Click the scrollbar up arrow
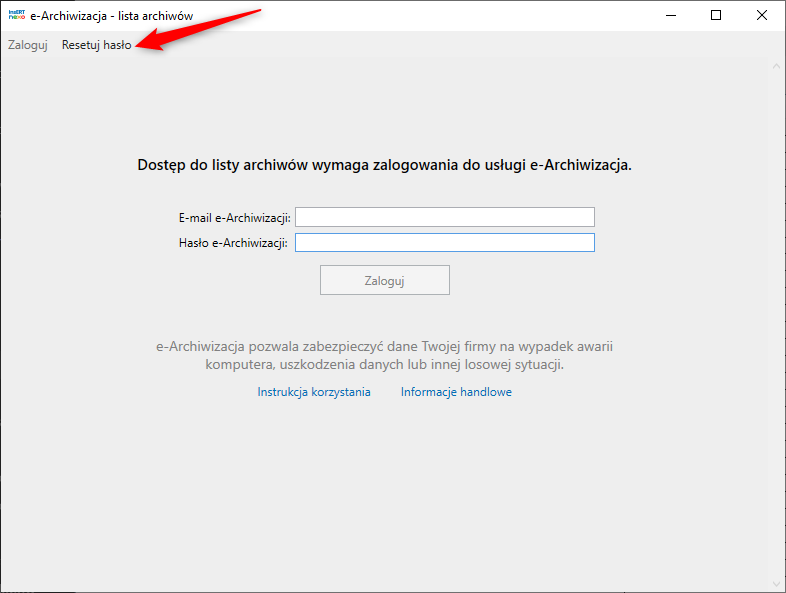The height and width of the screenshot is (593, 786). click(x=776, y=66)
